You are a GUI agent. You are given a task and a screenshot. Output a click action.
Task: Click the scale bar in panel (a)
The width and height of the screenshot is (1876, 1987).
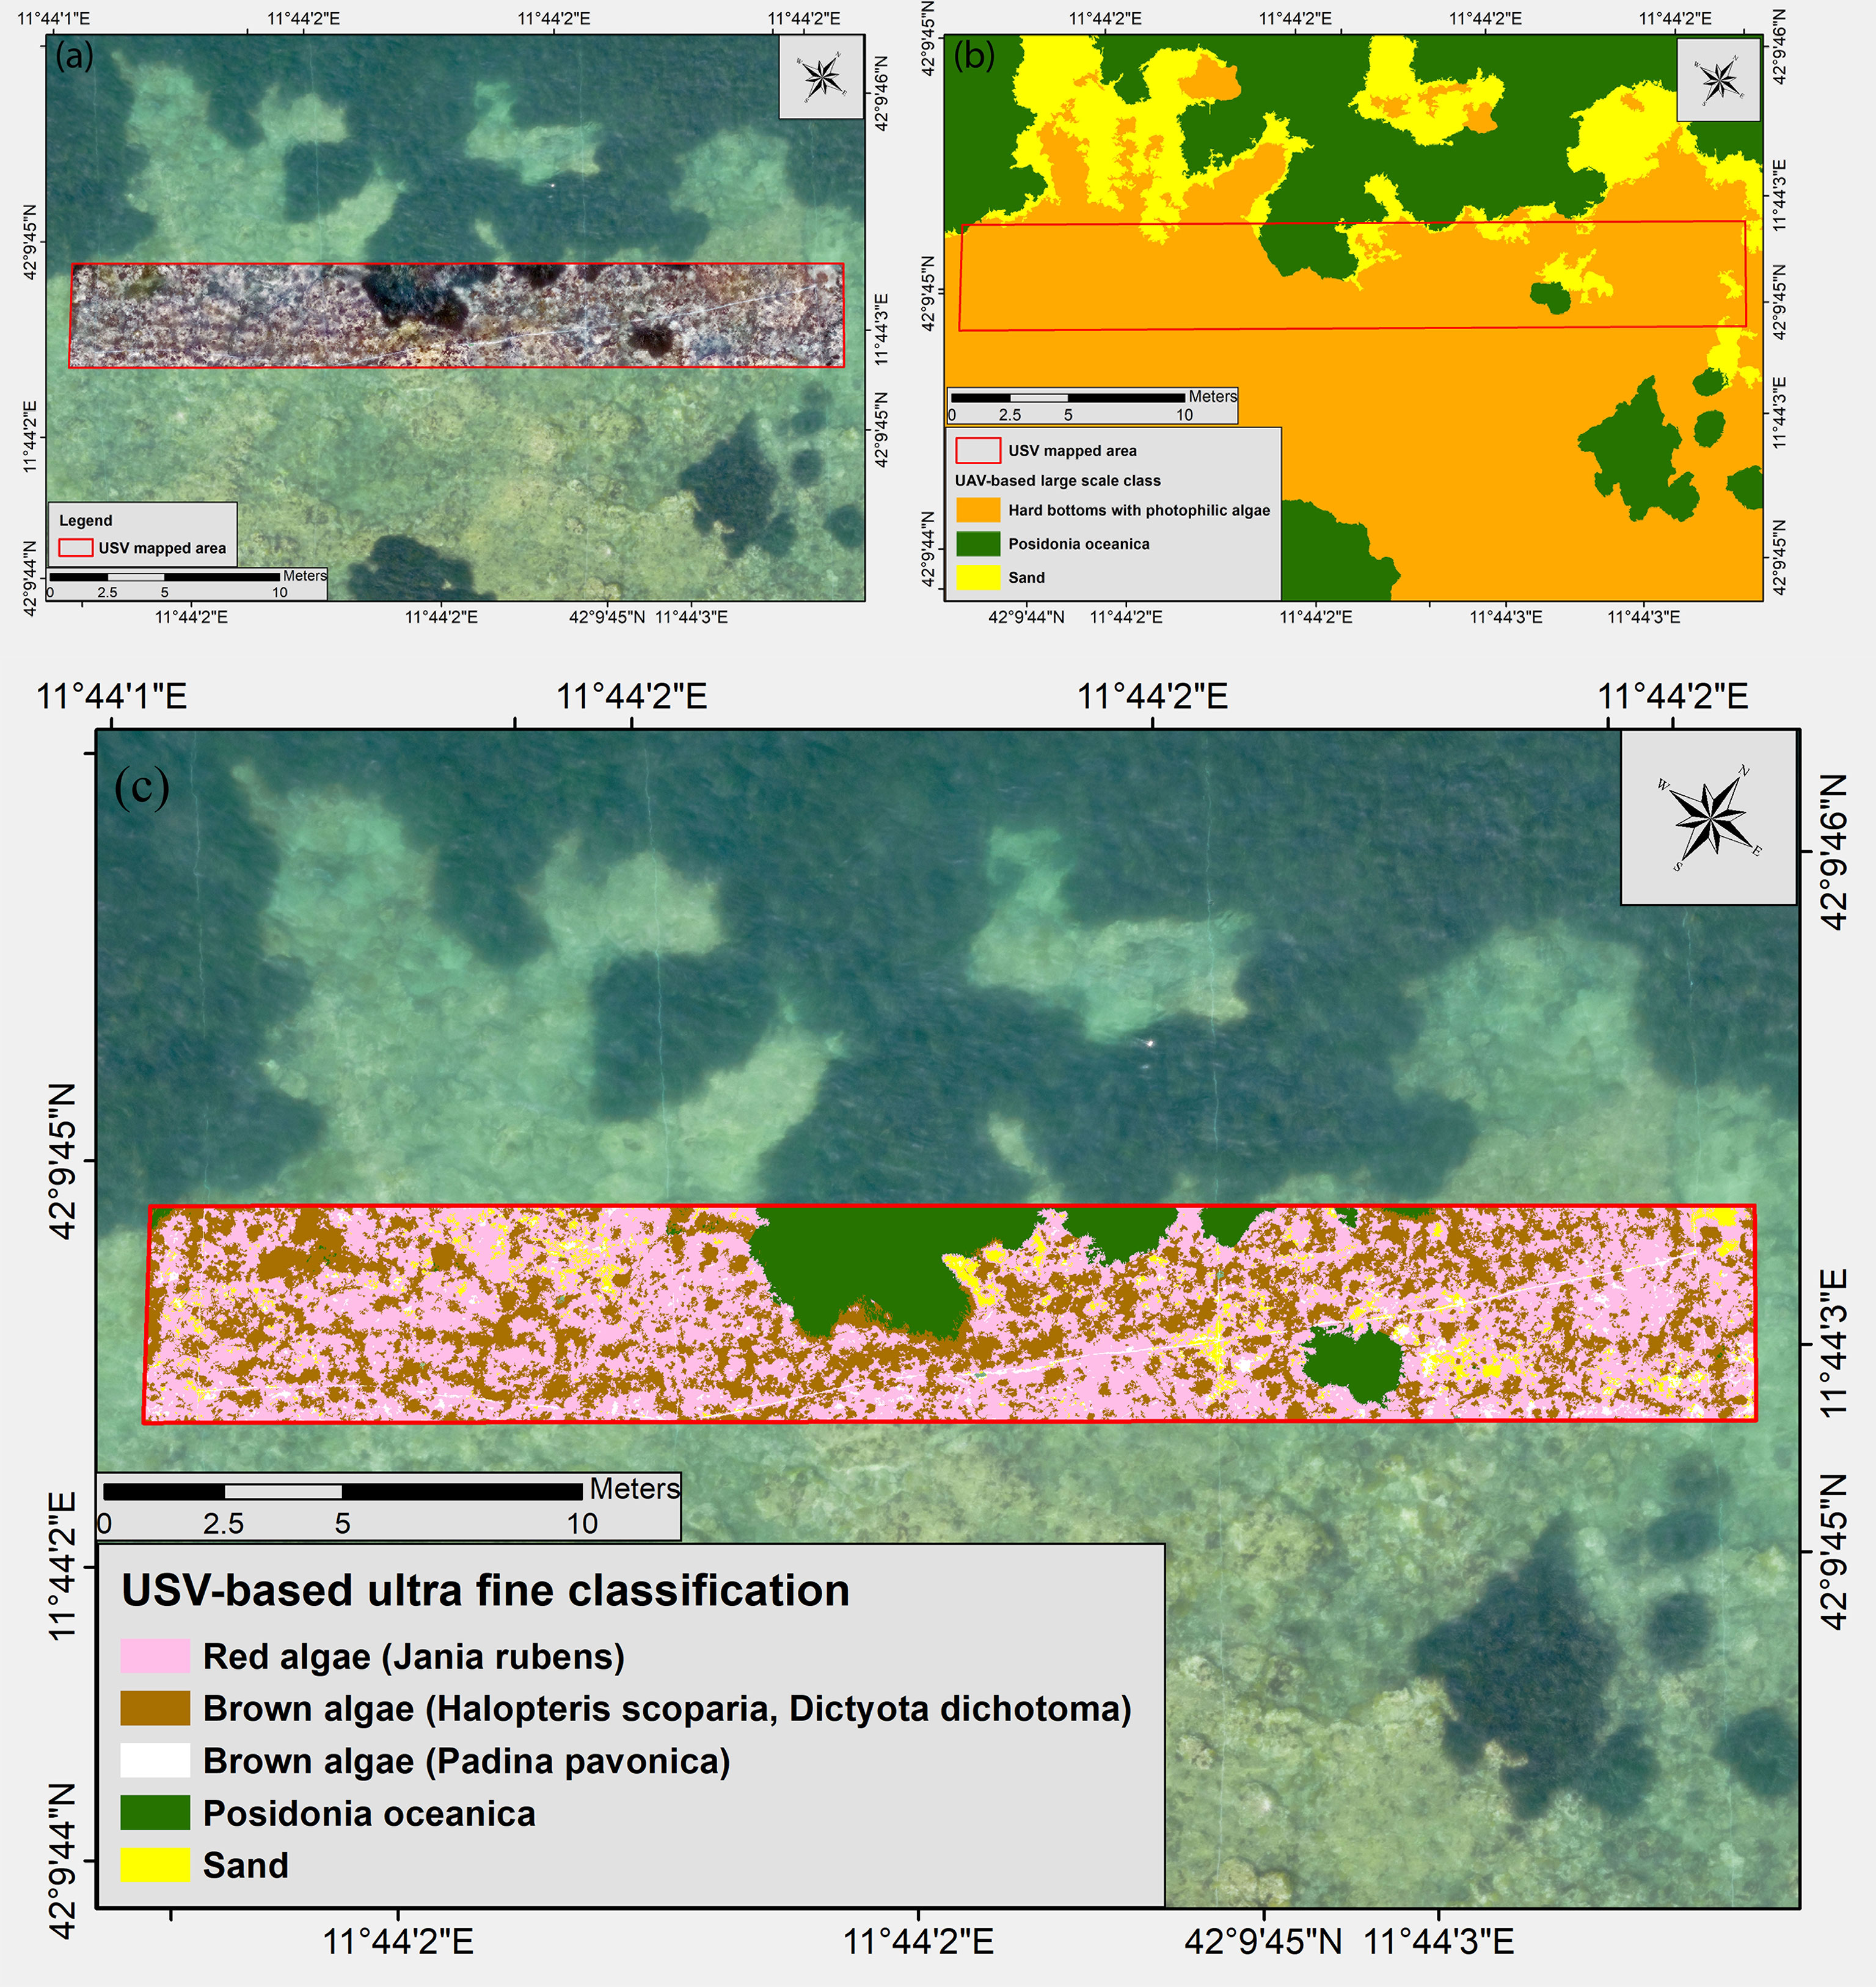click(164, 577)
